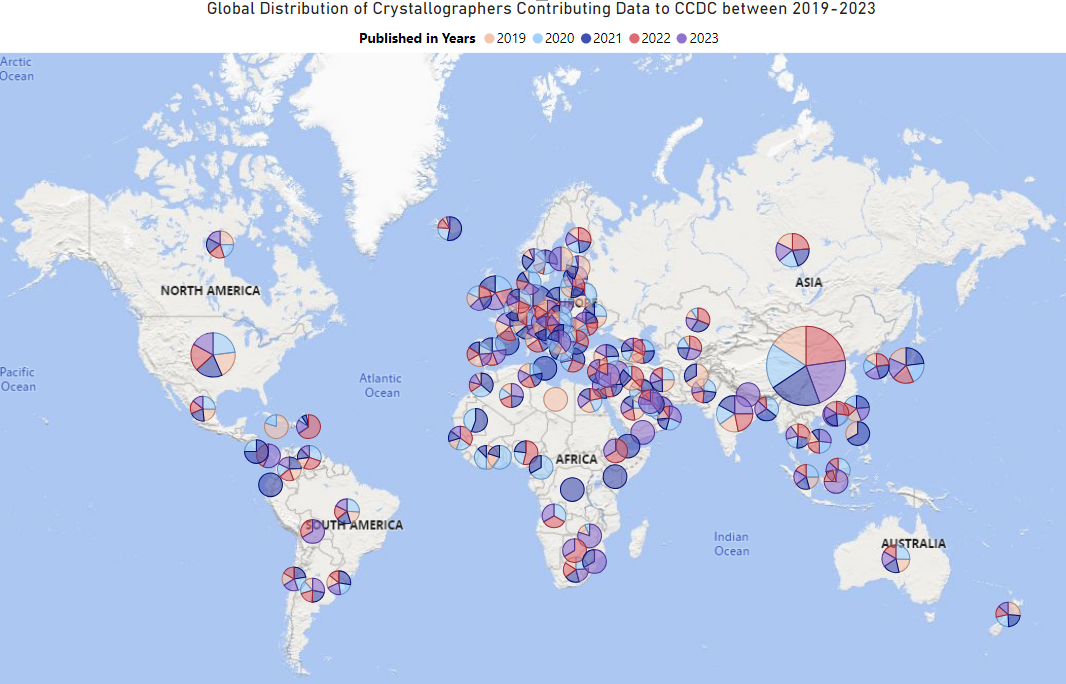Click the 'Published in Years' legend title
Image resolution: width=1066 pixels, height=684 pixels.
(417, 38)
